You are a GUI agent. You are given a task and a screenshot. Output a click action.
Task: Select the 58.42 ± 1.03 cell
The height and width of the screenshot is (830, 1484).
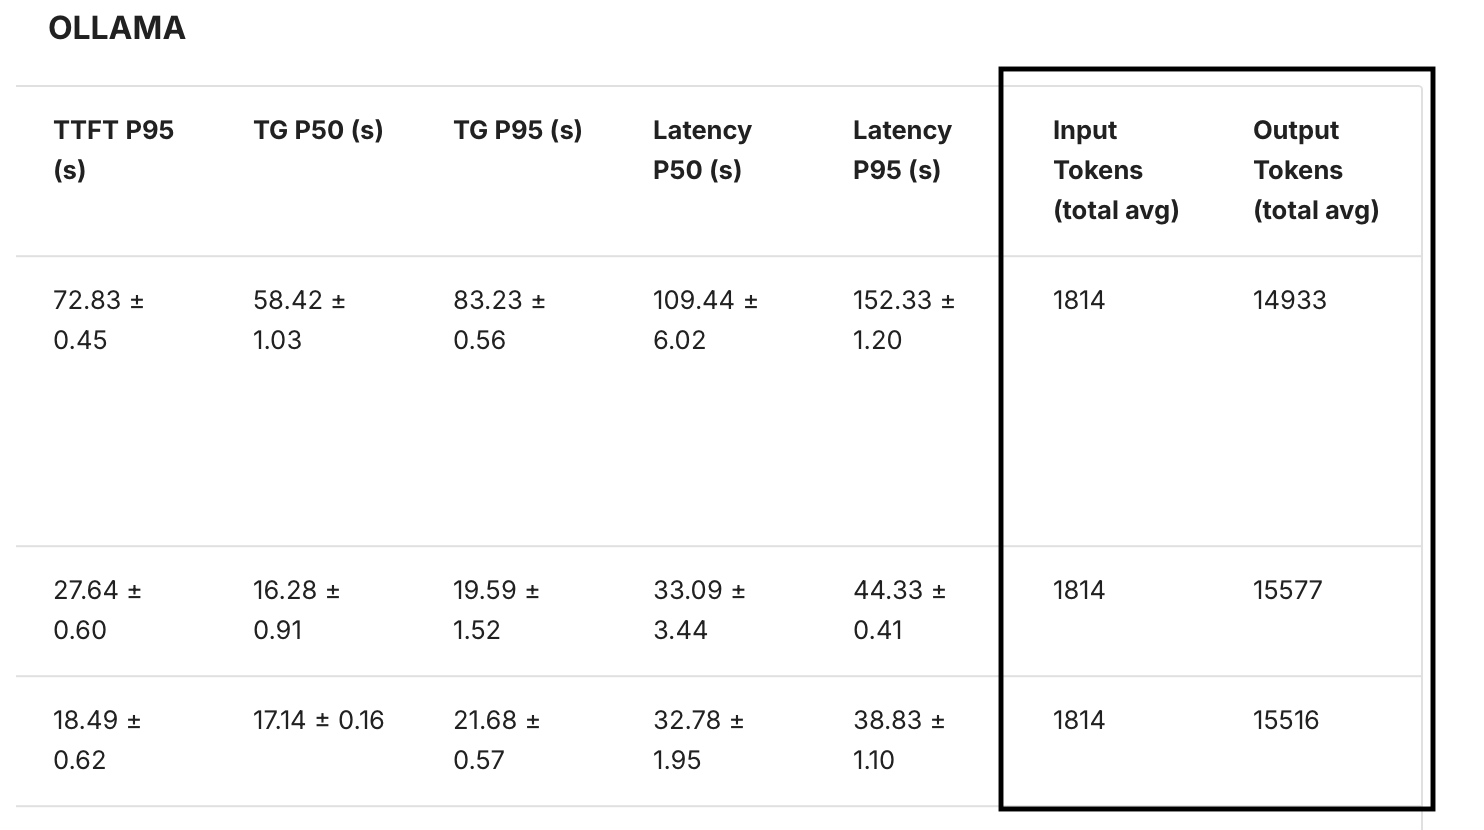click(298, 320)
